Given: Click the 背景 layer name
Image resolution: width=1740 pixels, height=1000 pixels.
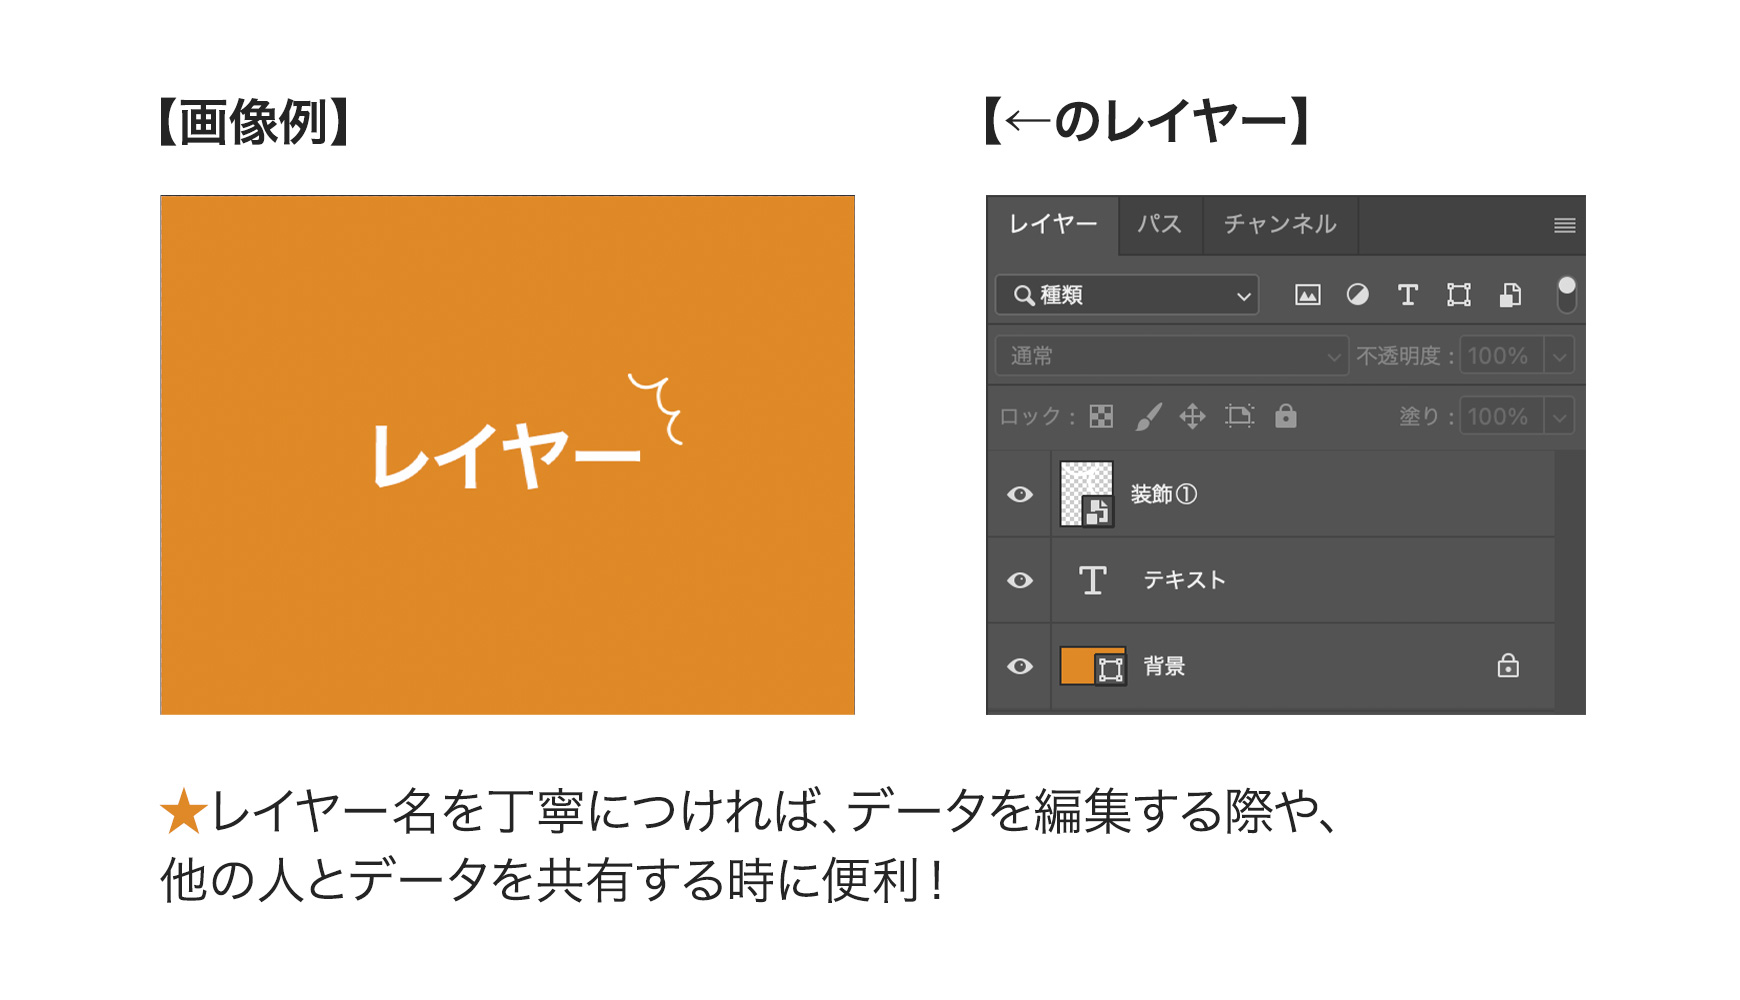Looking at the screenshot, I should (1164, 666).
